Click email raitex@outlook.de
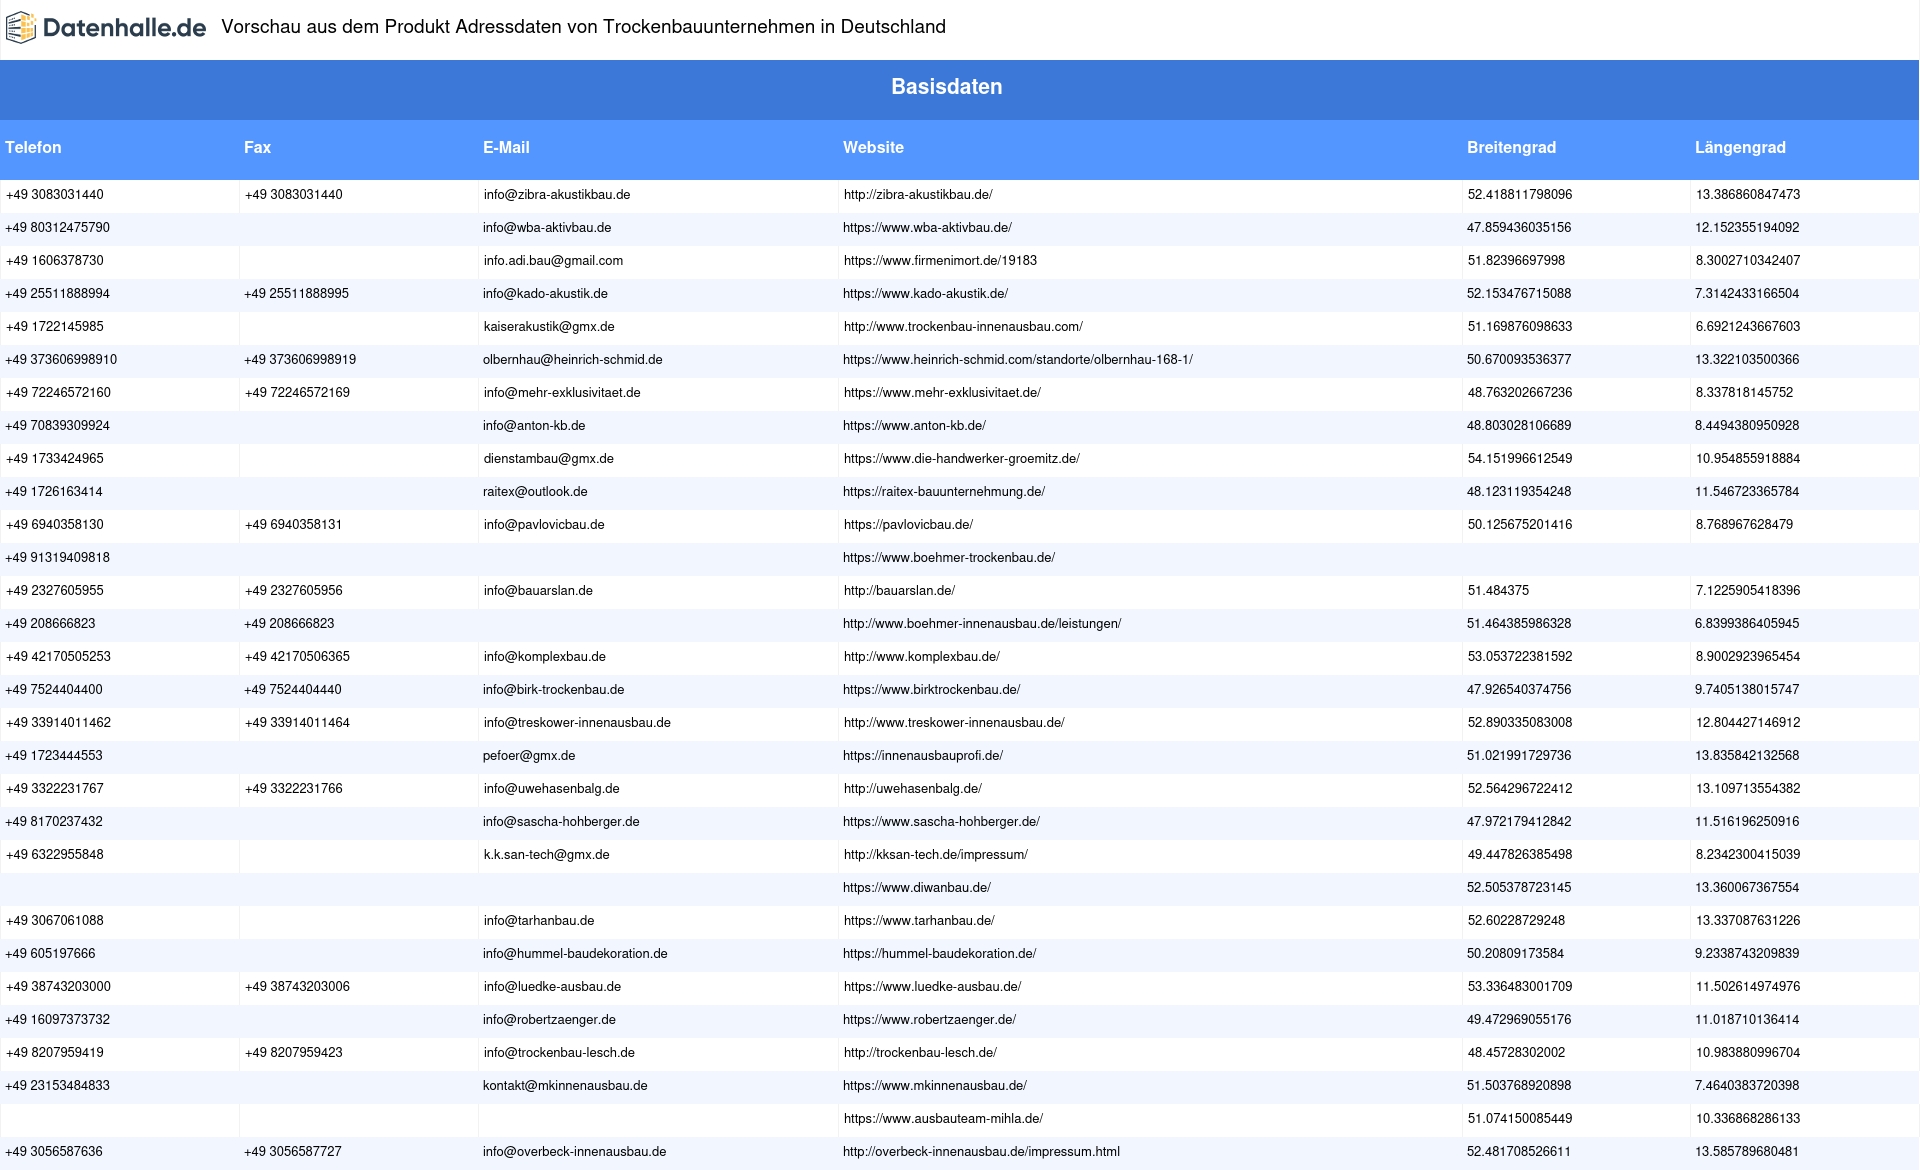The width and height of the screenshot is (1920, 1170). (535, 492)
